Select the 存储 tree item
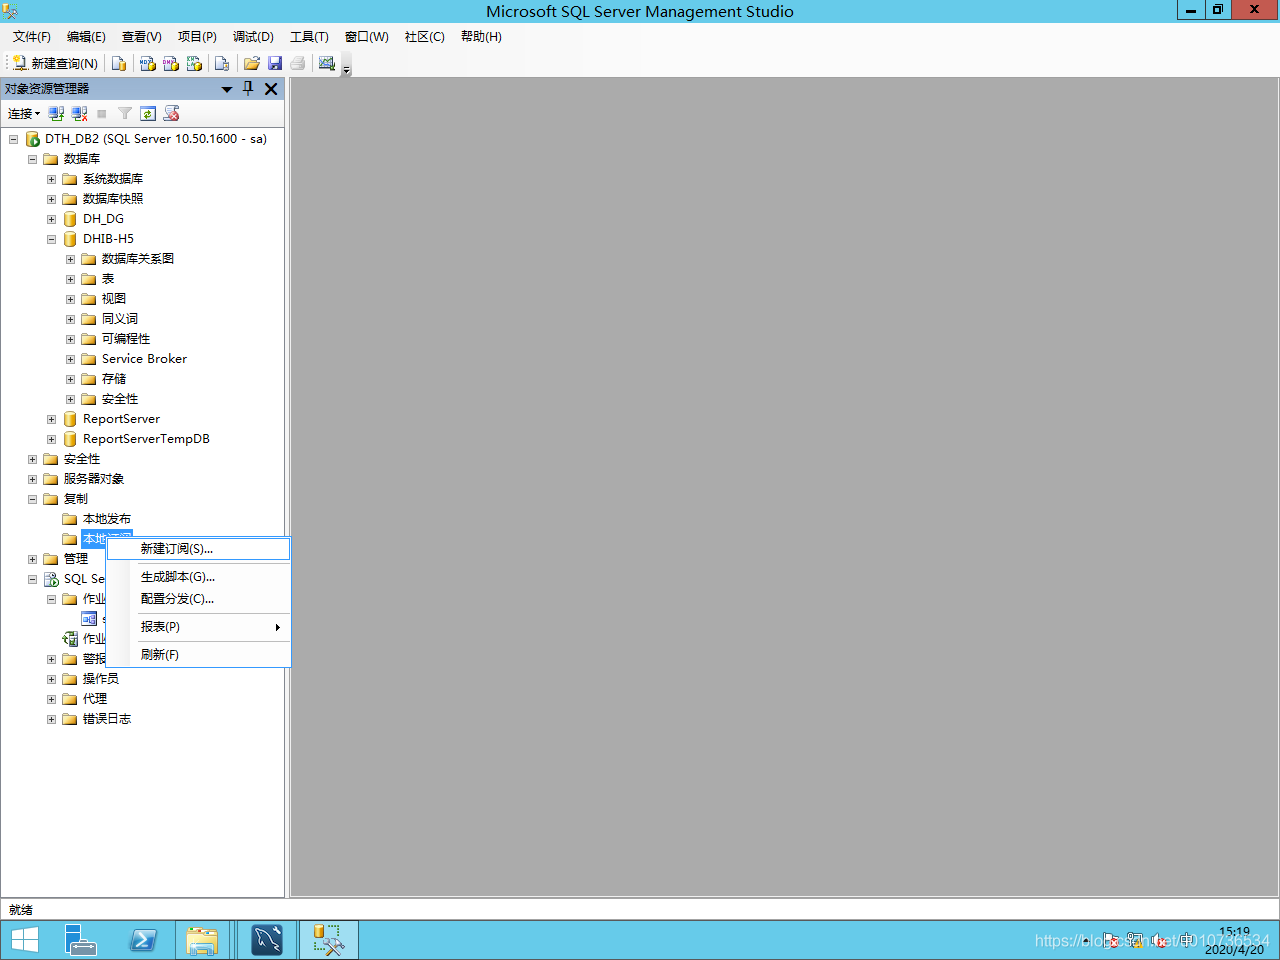The height and width of the screenshot is (960, 1280). [x=114, y=379]
